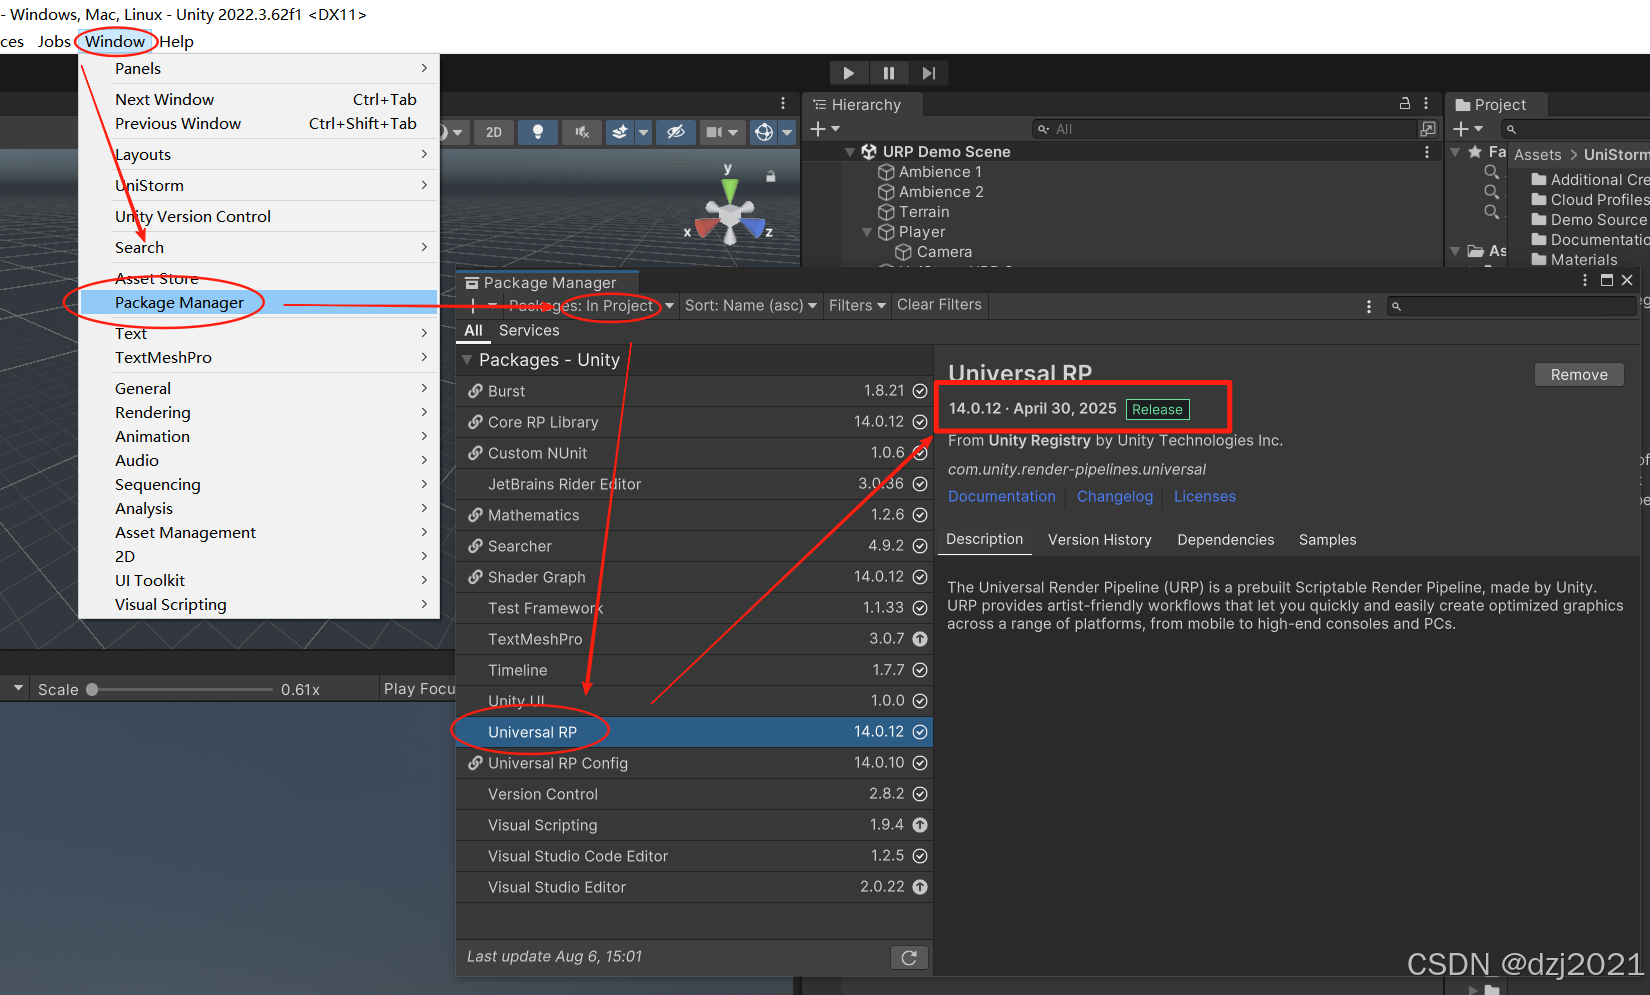1650x995 pixels.
Task: Open the Licenses link
Action: [1204, 497]
